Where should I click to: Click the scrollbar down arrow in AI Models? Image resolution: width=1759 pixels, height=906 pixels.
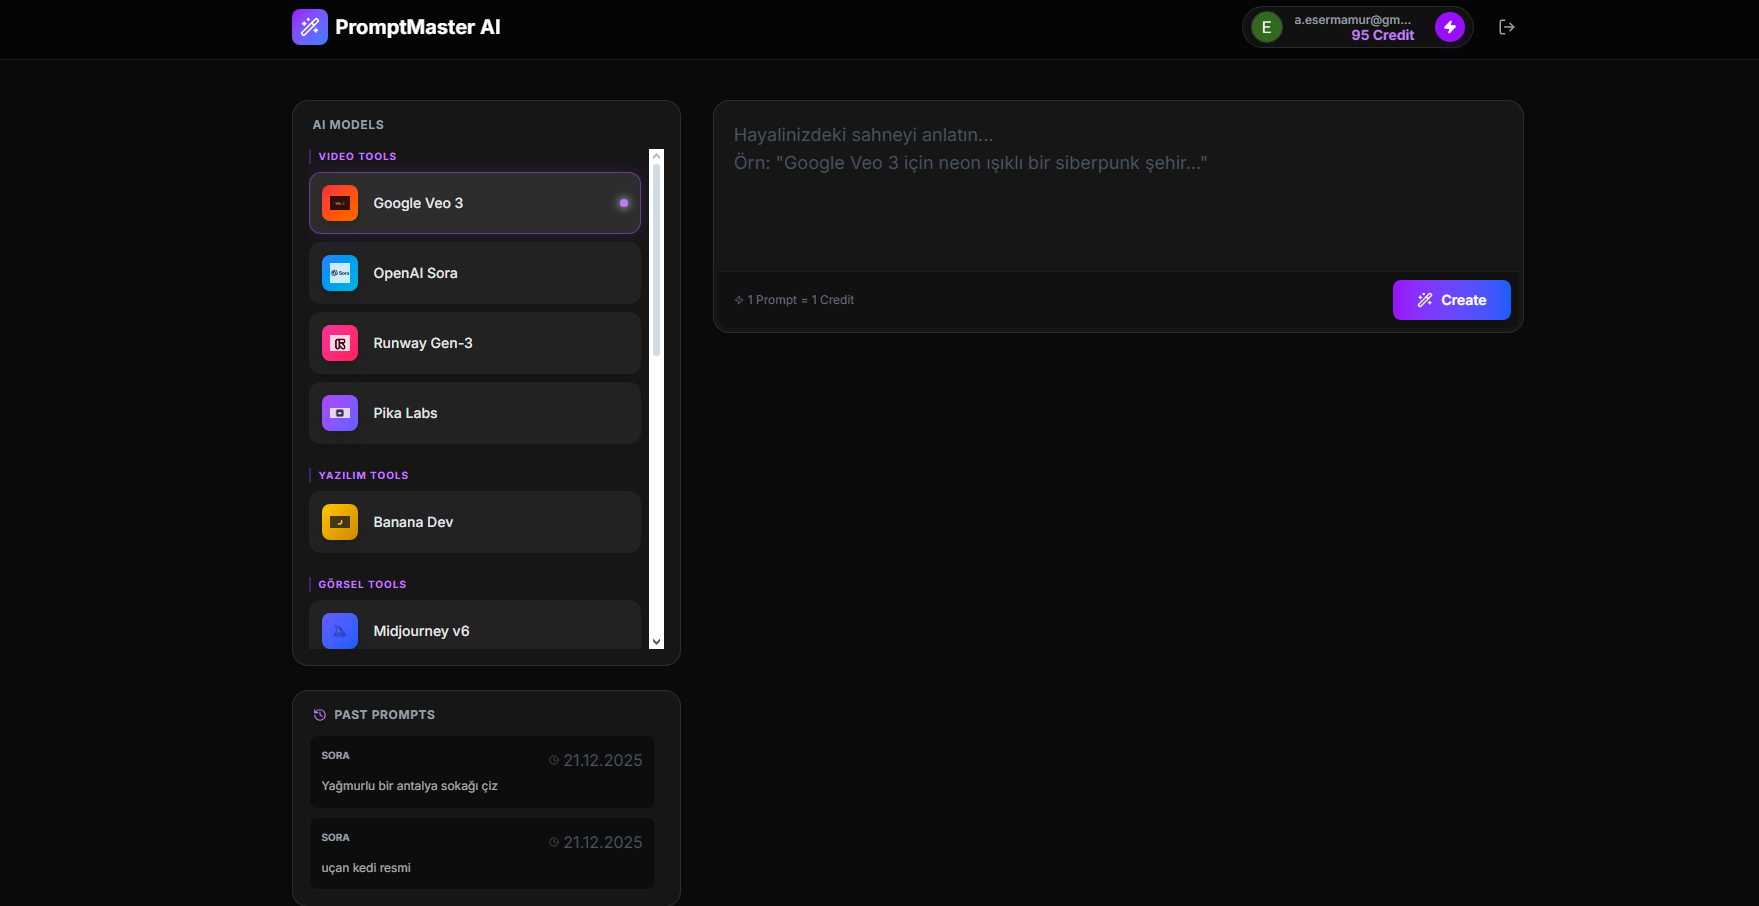point(656,642)
